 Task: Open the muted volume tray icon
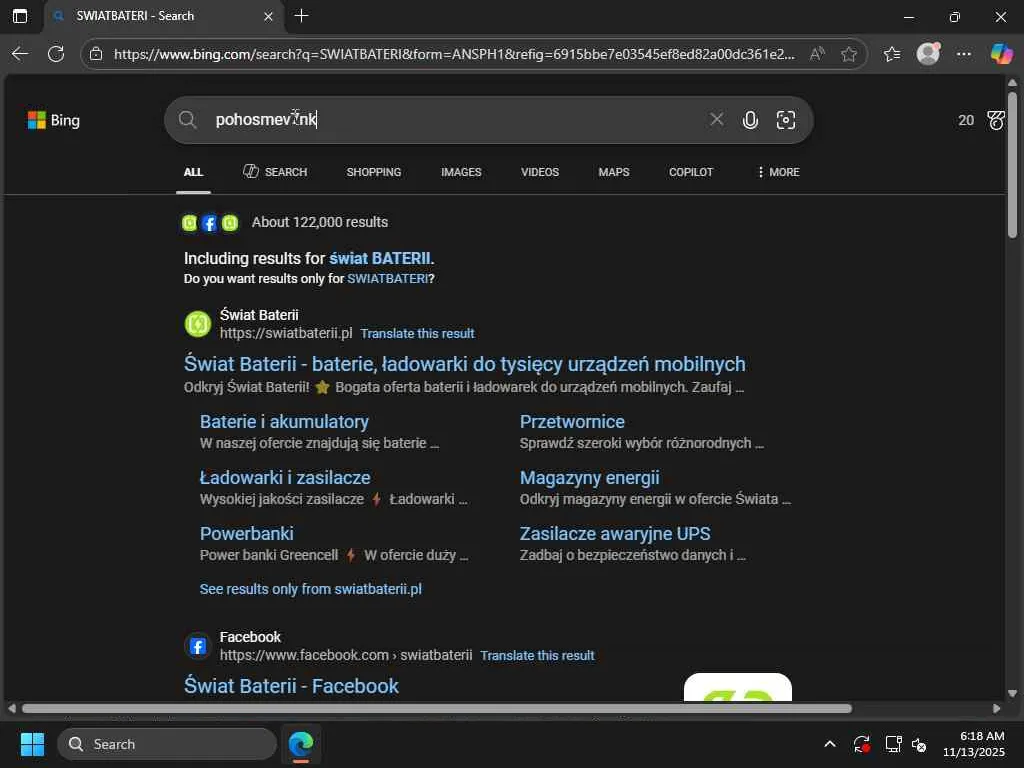[x=919, y=744]
